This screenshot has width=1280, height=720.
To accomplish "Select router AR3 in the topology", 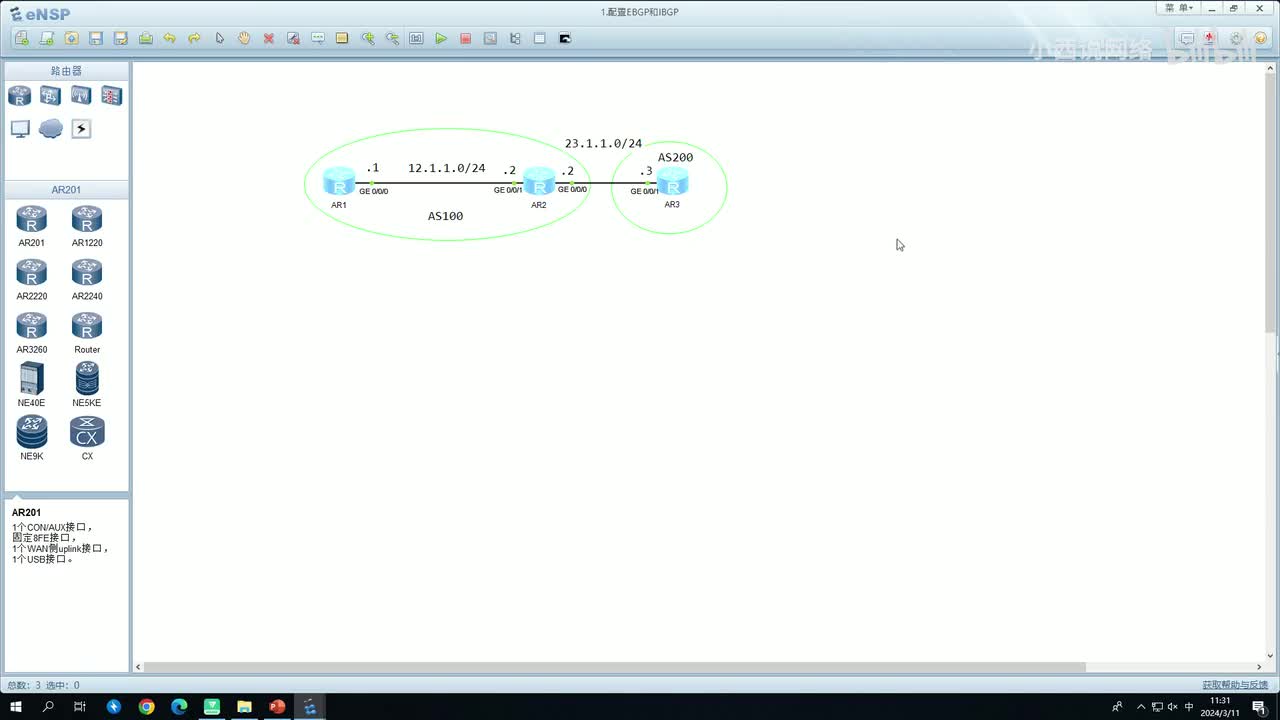I will coord(672,181).
